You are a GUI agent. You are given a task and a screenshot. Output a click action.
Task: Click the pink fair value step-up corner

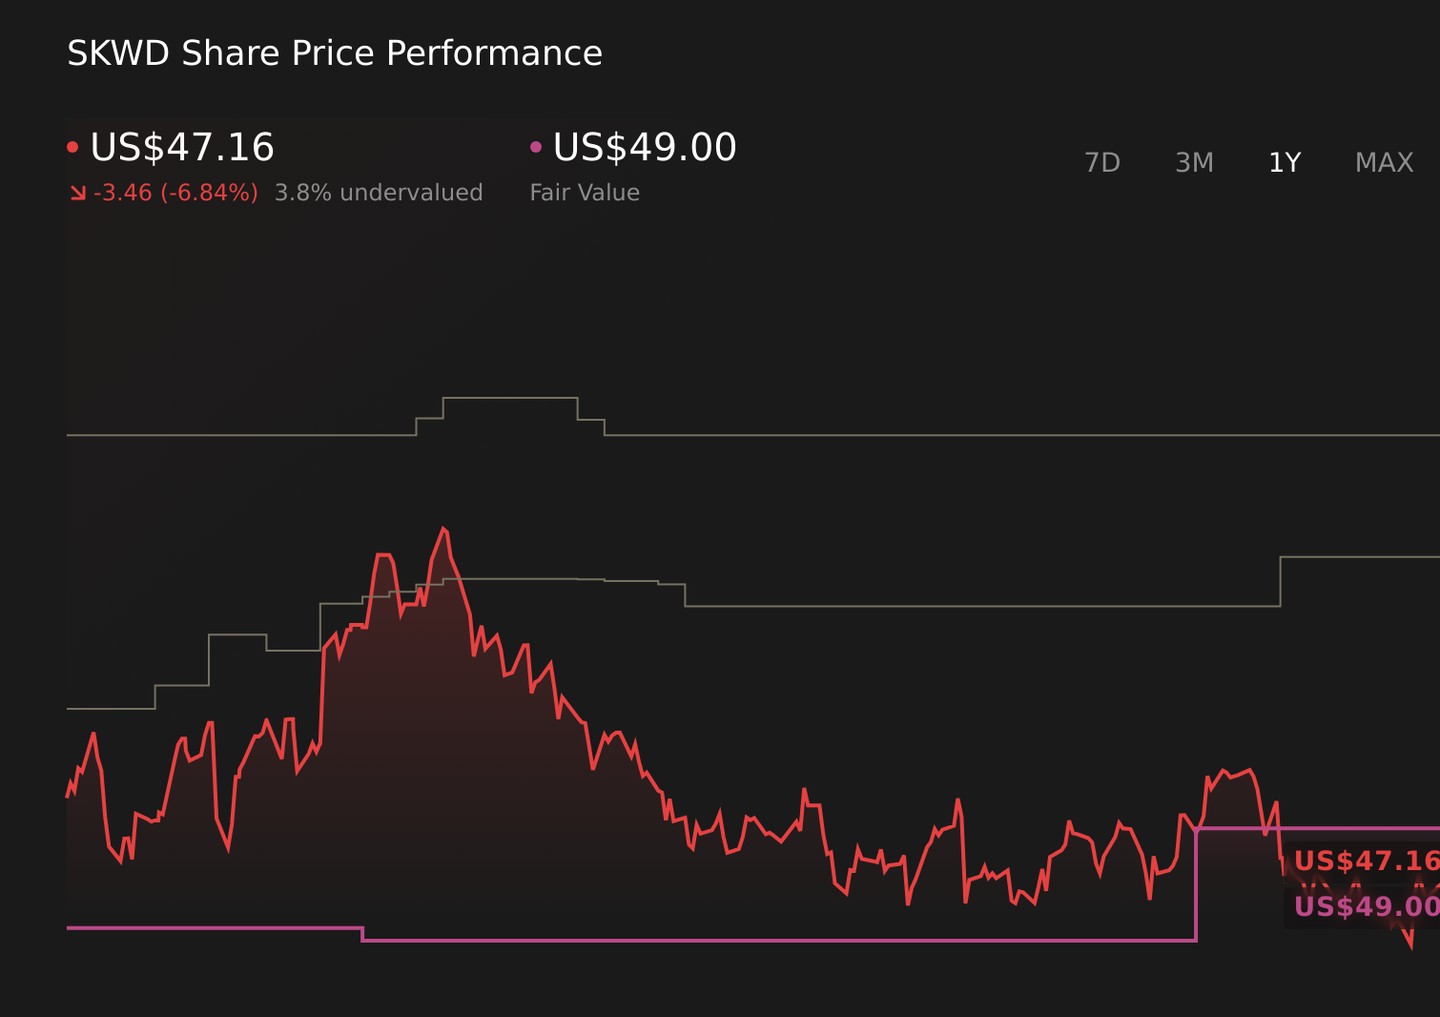pyautogui.click(x=1196, y=829)
